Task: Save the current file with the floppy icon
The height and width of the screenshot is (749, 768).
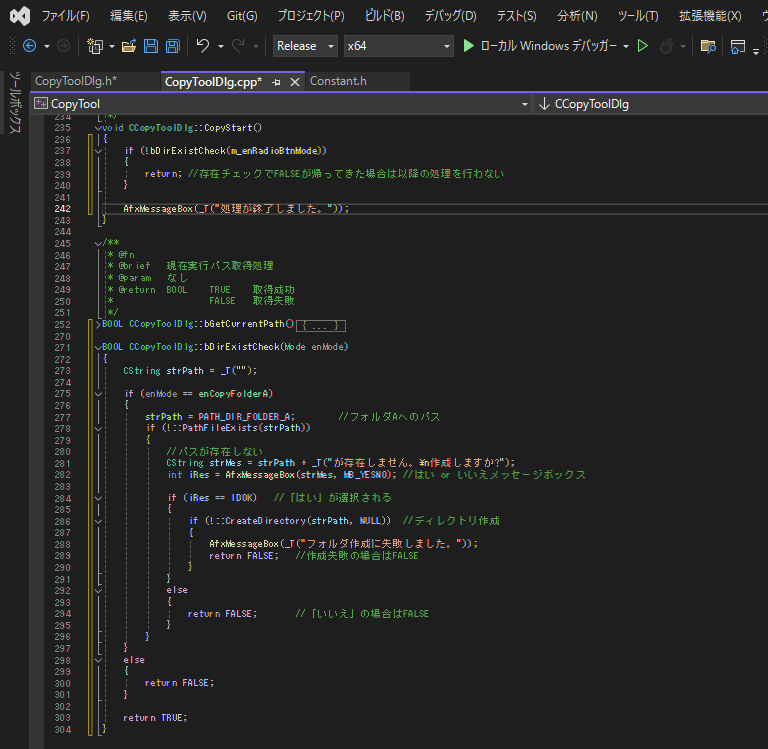Action: [150, 46]
